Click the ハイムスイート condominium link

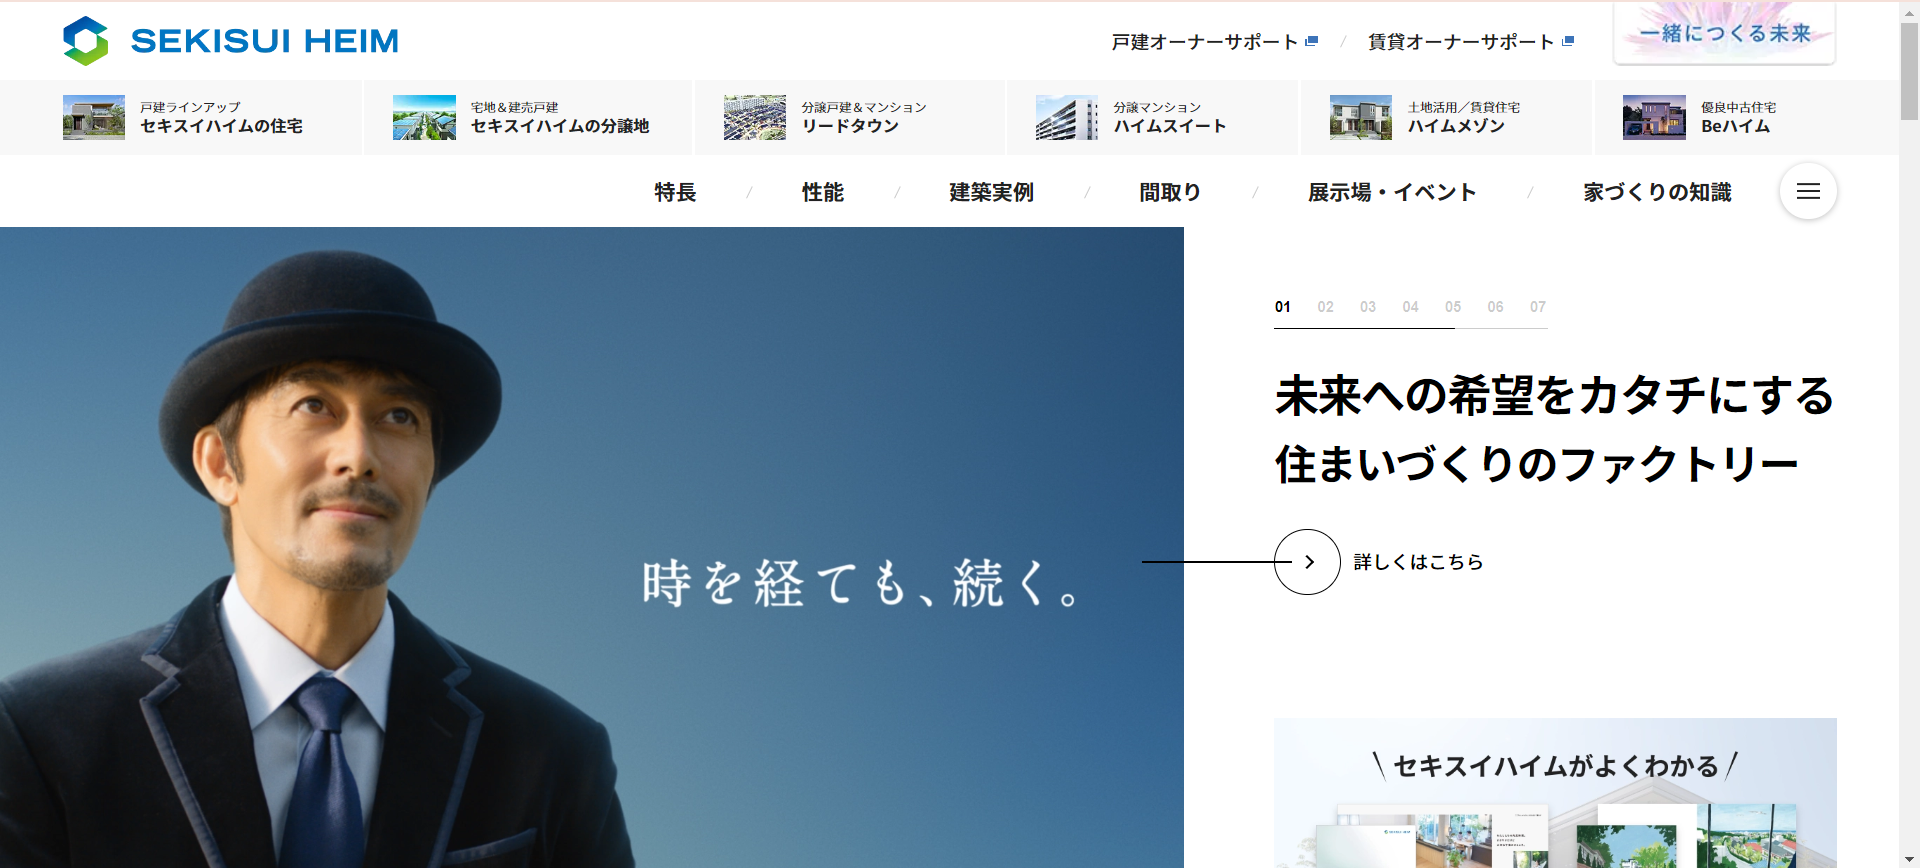(1169, 126)
